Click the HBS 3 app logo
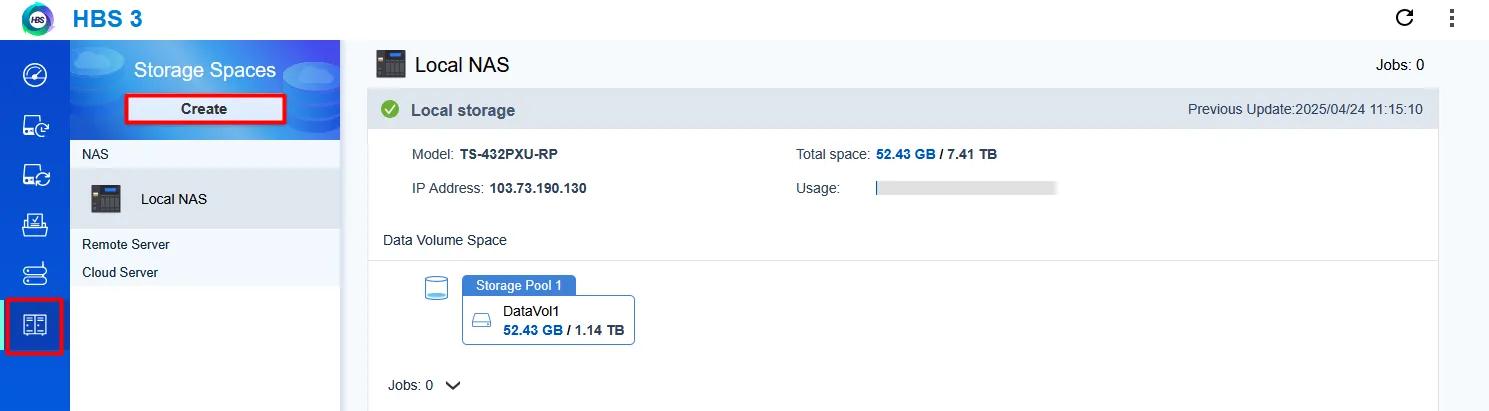Viewport: 1489px width, 411px height. (x=37, y=18)
